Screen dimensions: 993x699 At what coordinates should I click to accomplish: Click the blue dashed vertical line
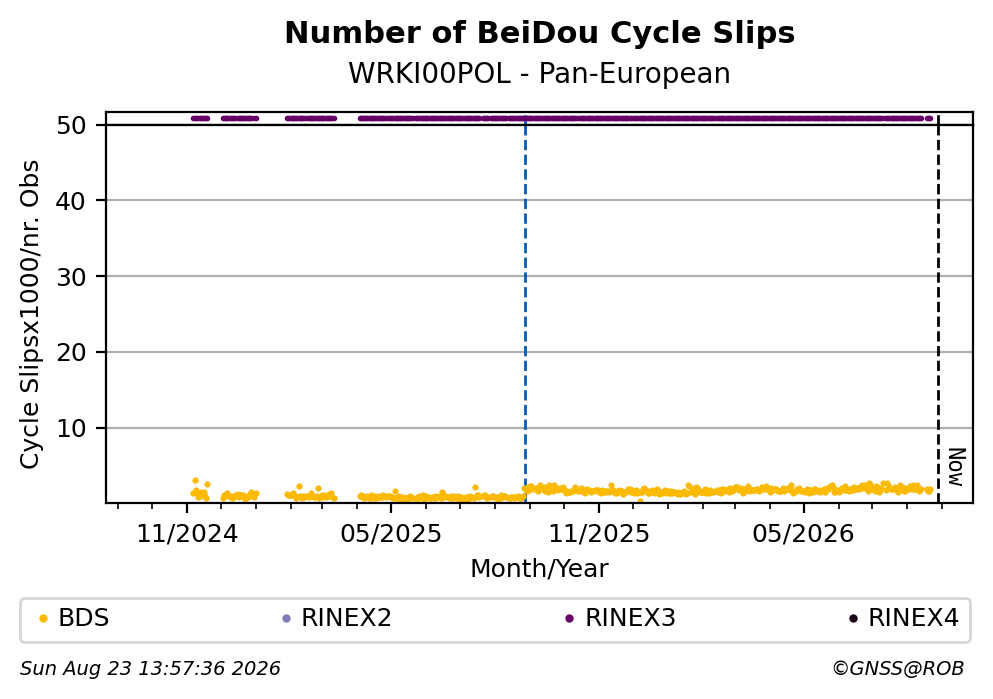525,310
